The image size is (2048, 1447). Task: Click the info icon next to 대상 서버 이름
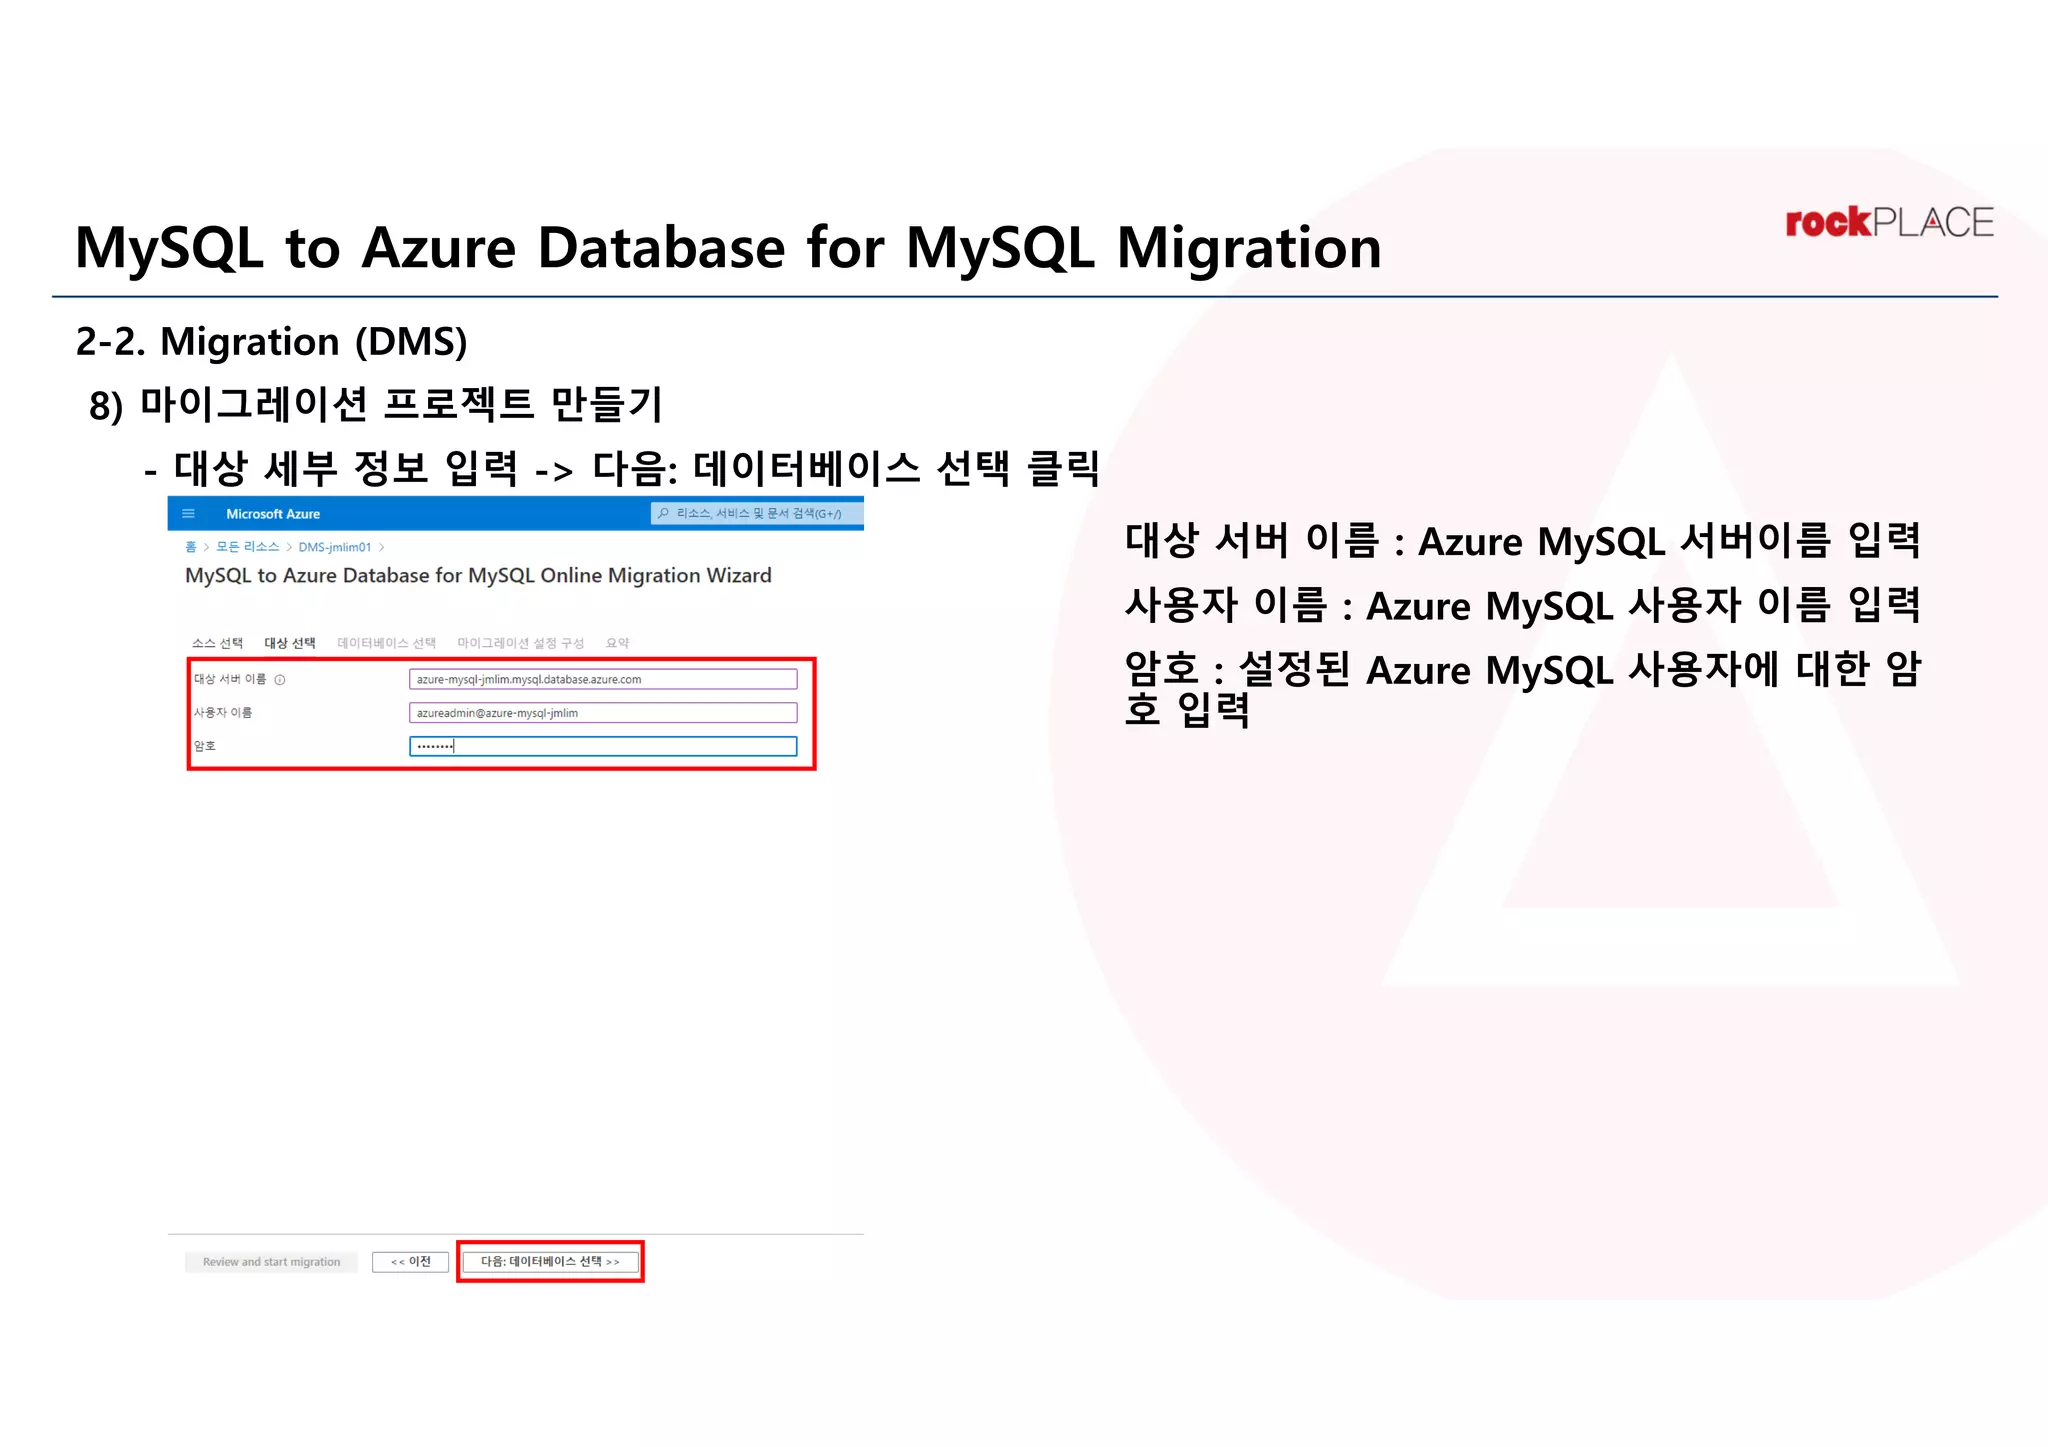tap(280, 680)
